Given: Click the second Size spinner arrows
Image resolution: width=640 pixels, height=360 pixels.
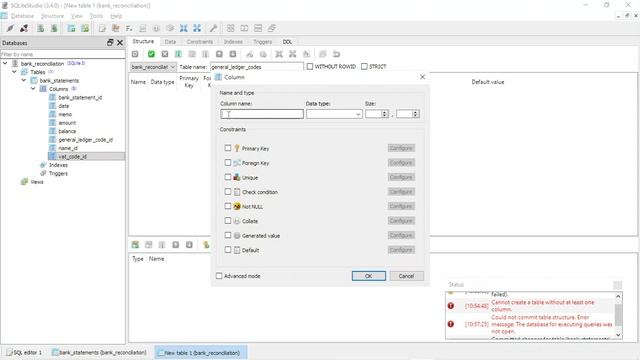Looking at the screenshot, I should 416,114.
